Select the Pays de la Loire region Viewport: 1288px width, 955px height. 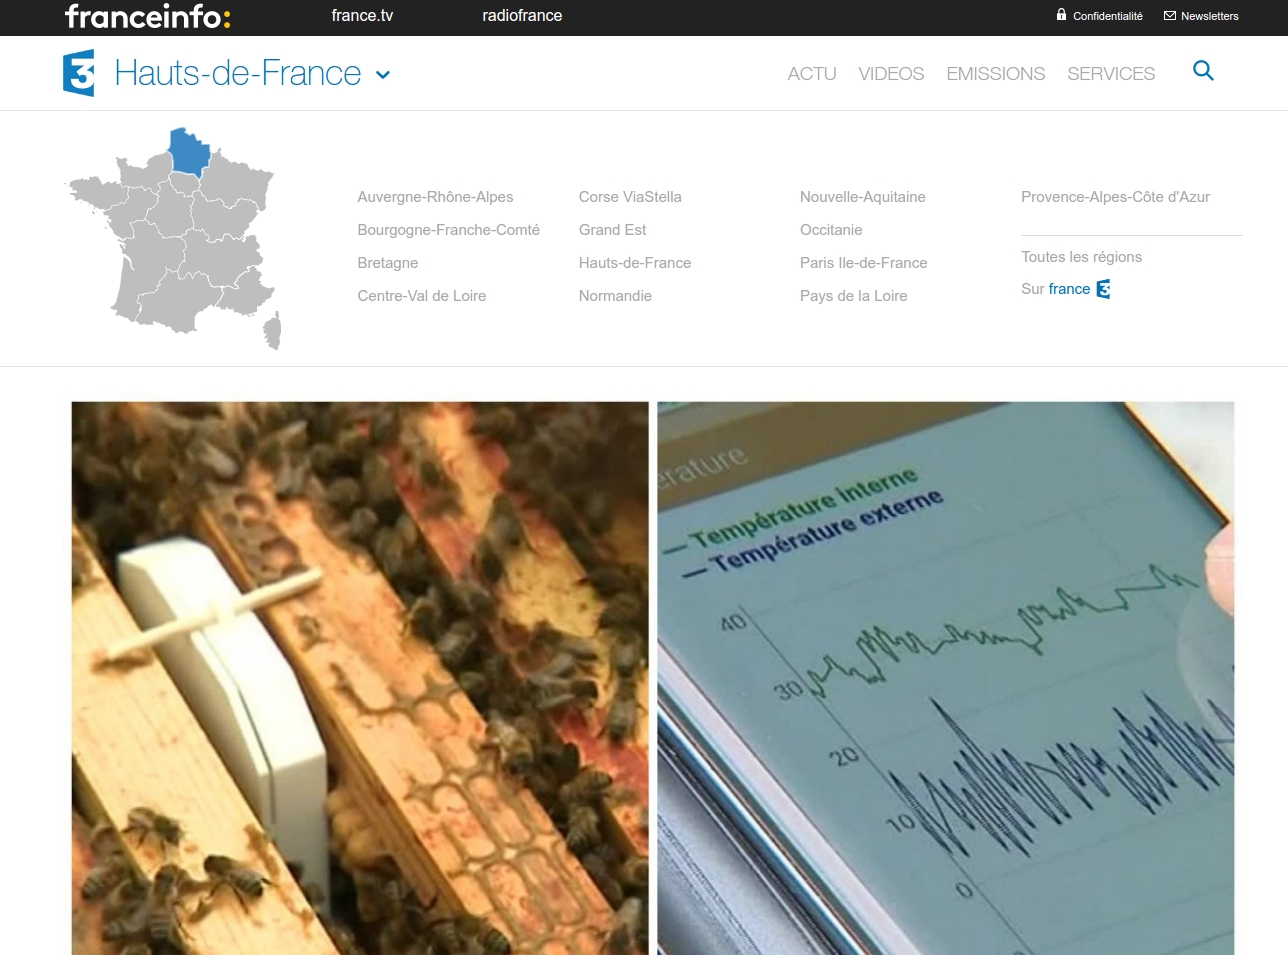click(854, 296)
